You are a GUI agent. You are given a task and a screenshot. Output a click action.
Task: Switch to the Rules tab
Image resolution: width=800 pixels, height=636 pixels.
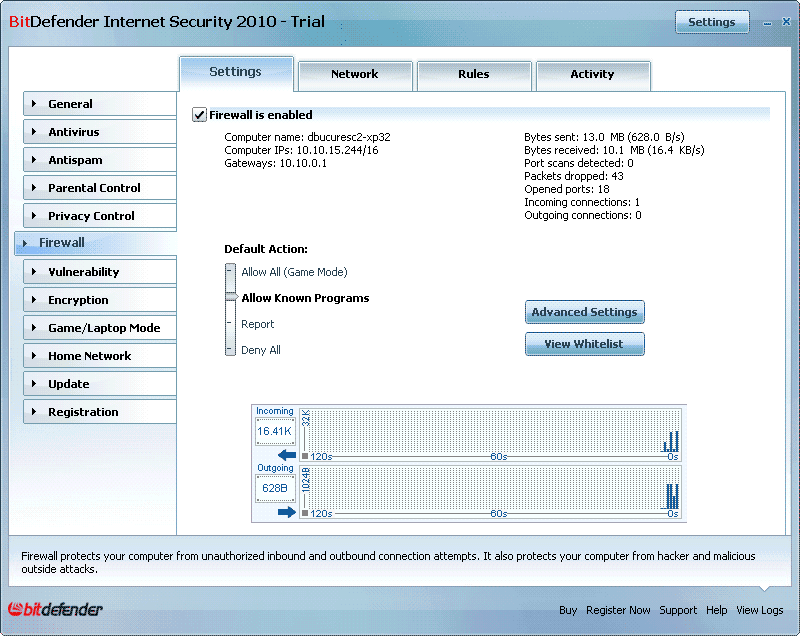(x=474, y=75)
